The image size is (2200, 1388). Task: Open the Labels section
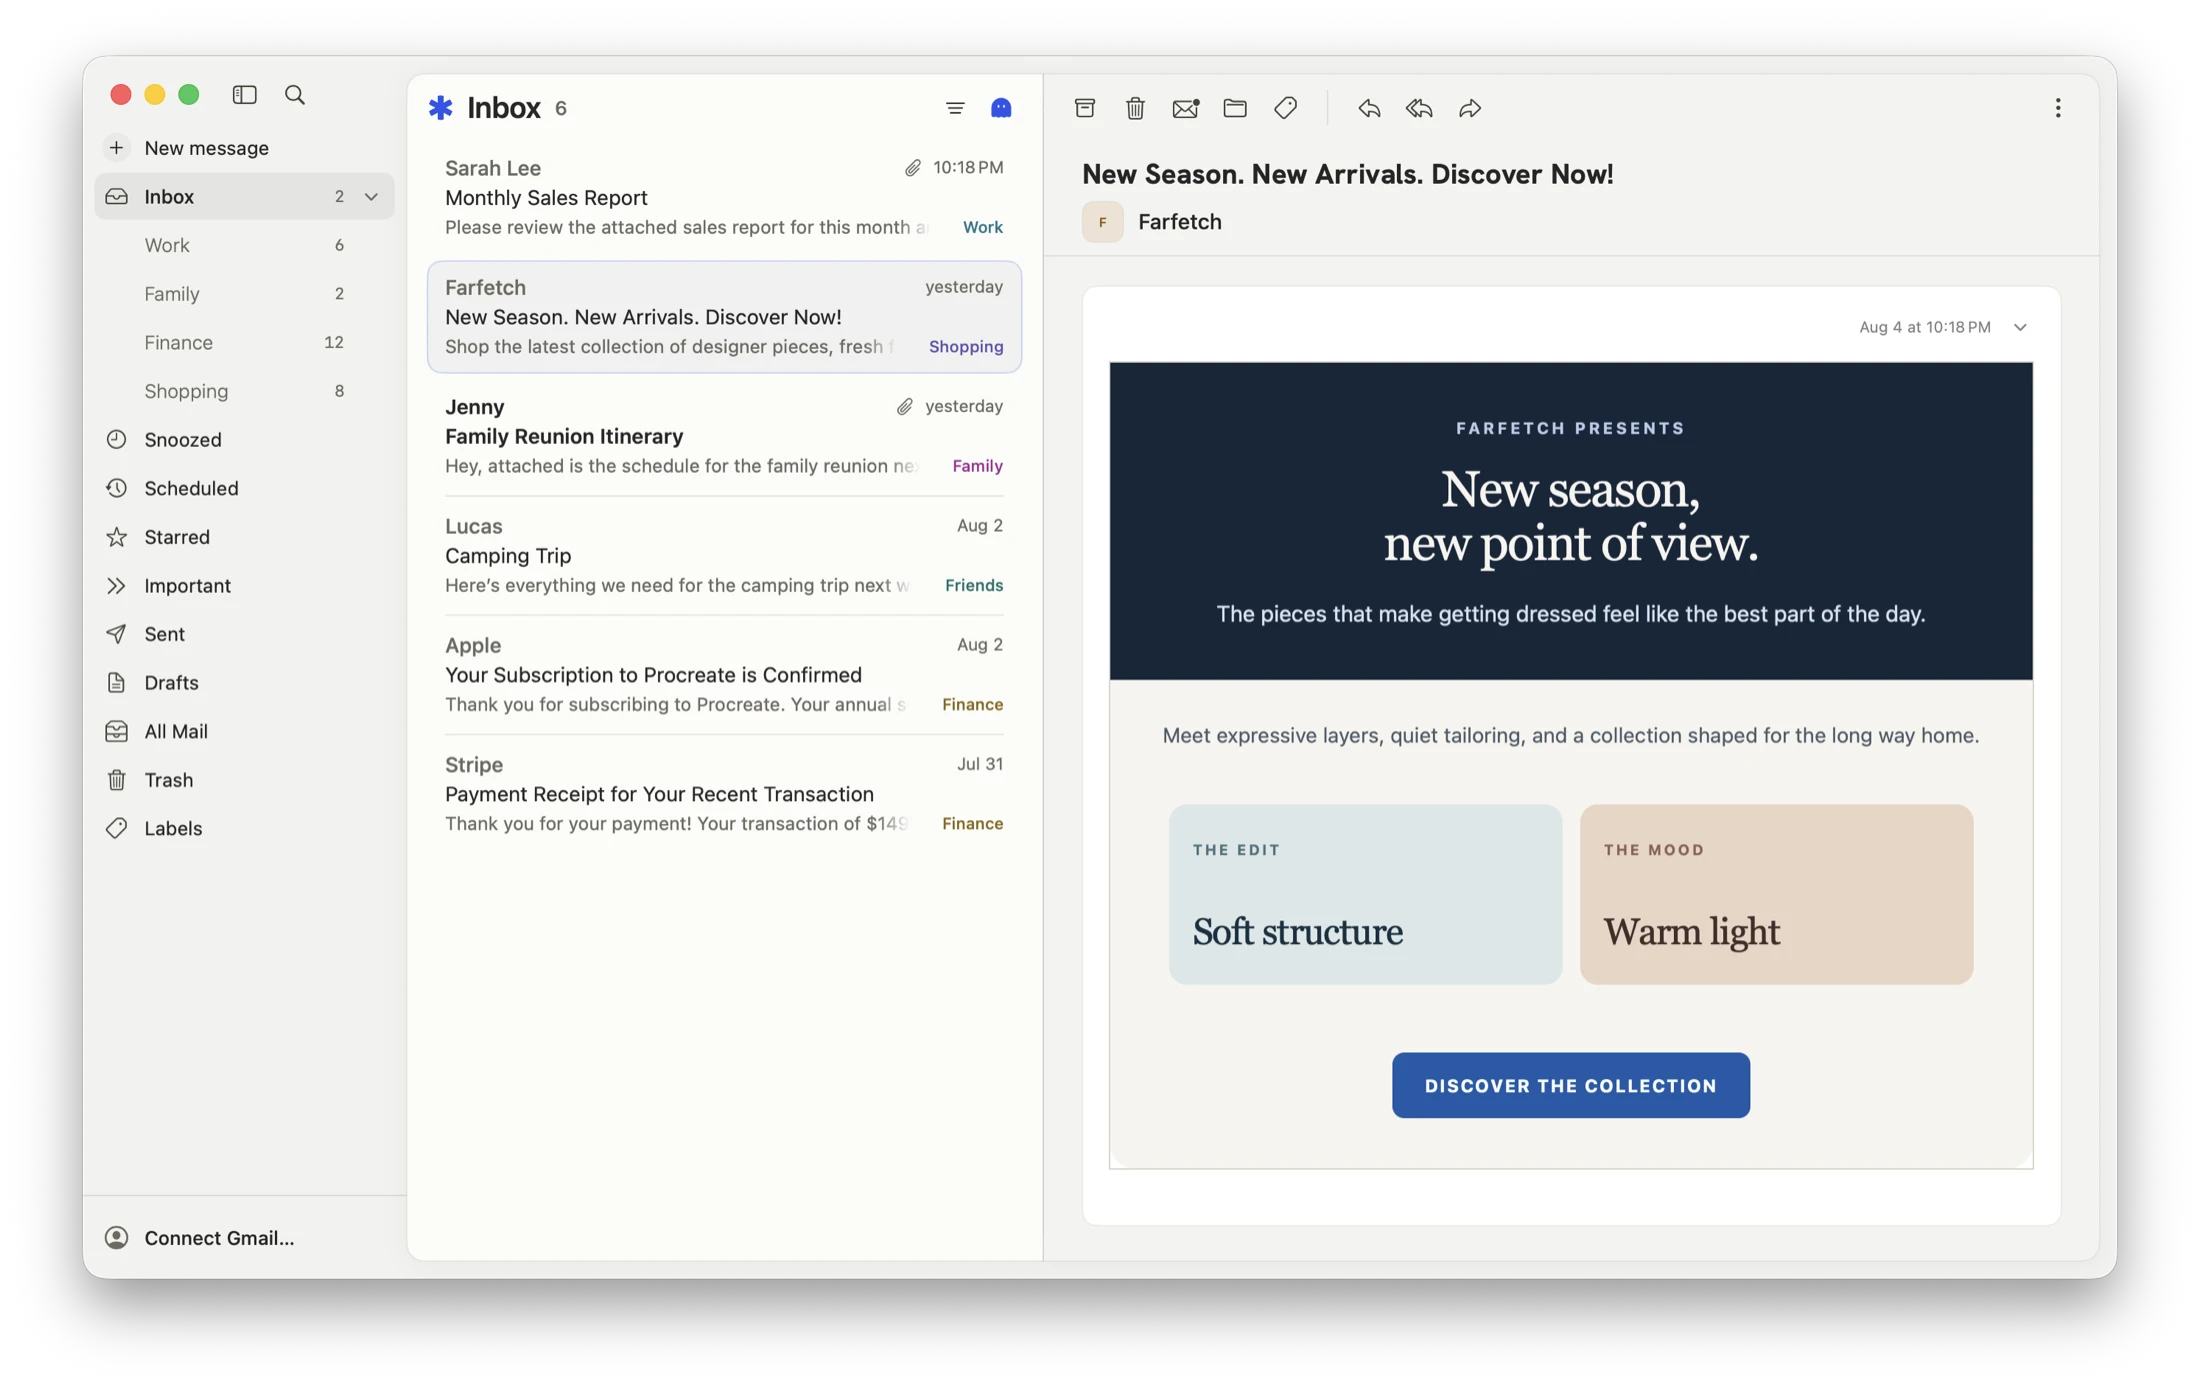pyautogui.click(x=244, y=828)
